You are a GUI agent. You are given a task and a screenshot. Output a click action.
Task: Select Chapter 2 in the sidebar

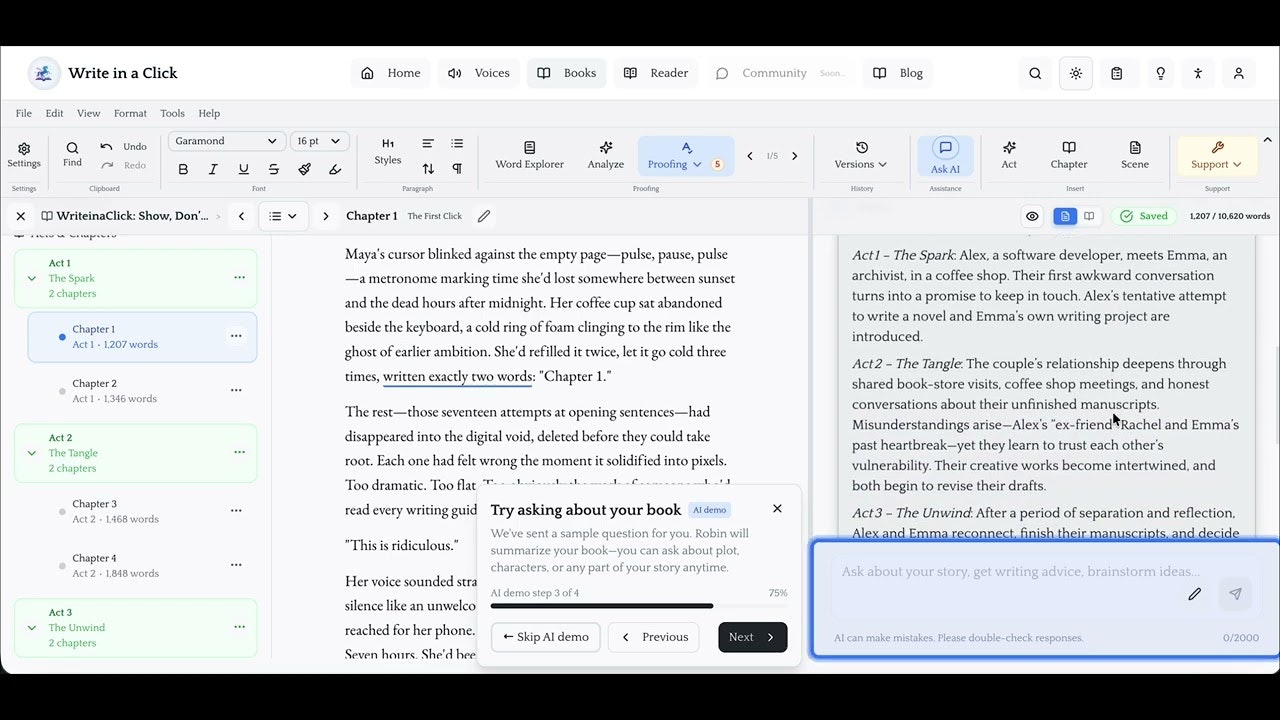(x=142, y=390)
